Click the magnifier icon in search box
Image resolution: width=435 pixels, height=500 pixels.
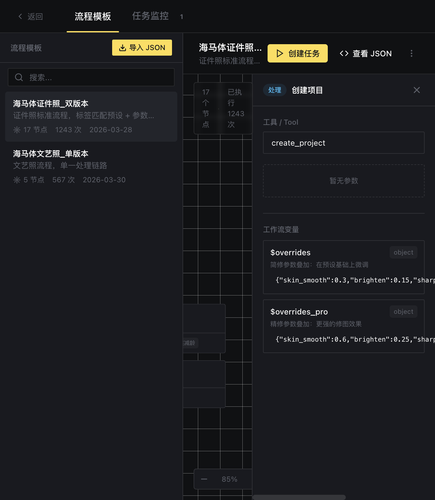click(x=19, y=77)
